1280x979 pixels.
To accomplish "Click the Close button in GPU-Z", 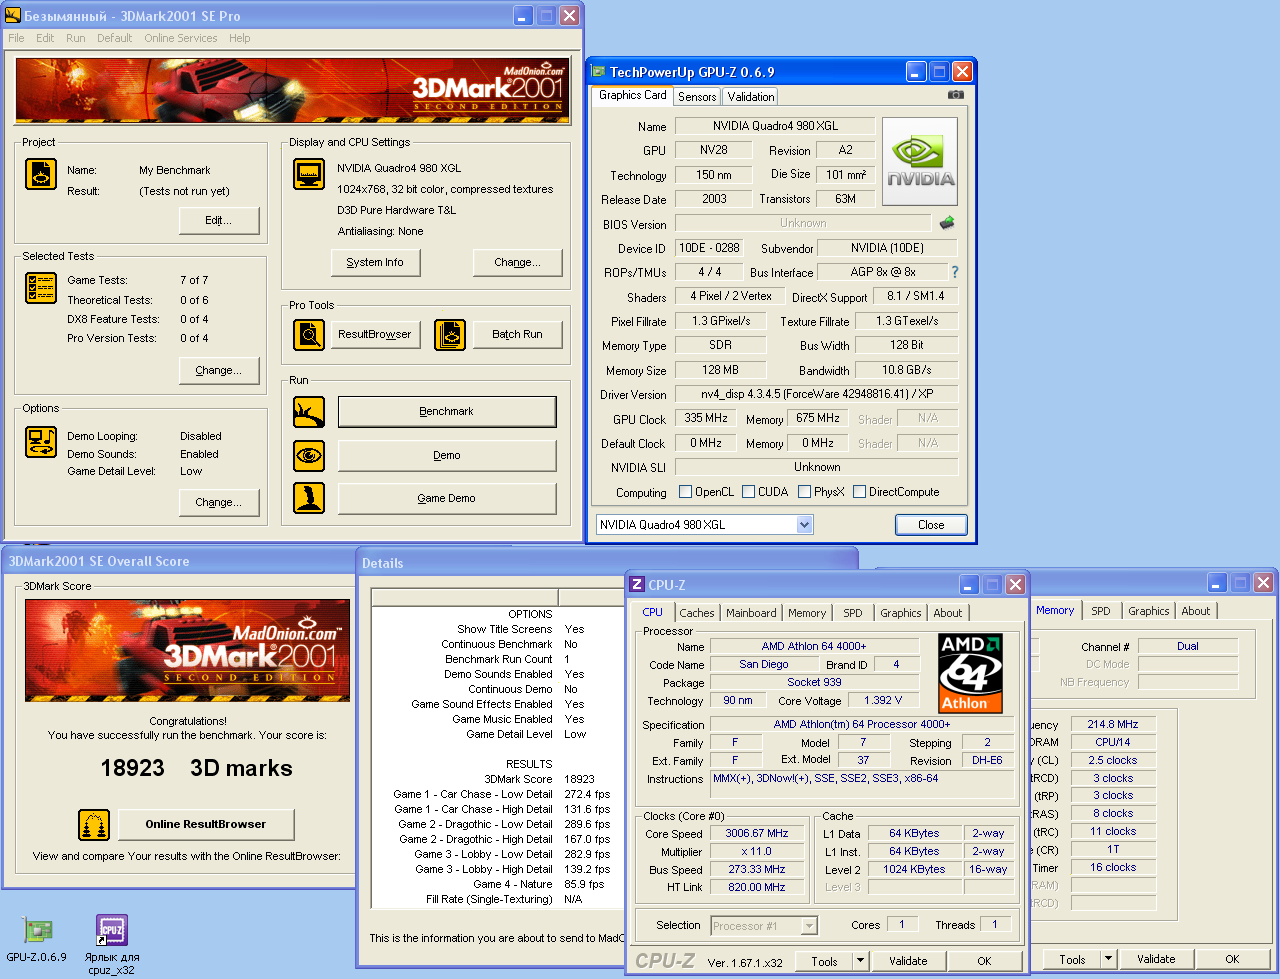I will point(931,525).
